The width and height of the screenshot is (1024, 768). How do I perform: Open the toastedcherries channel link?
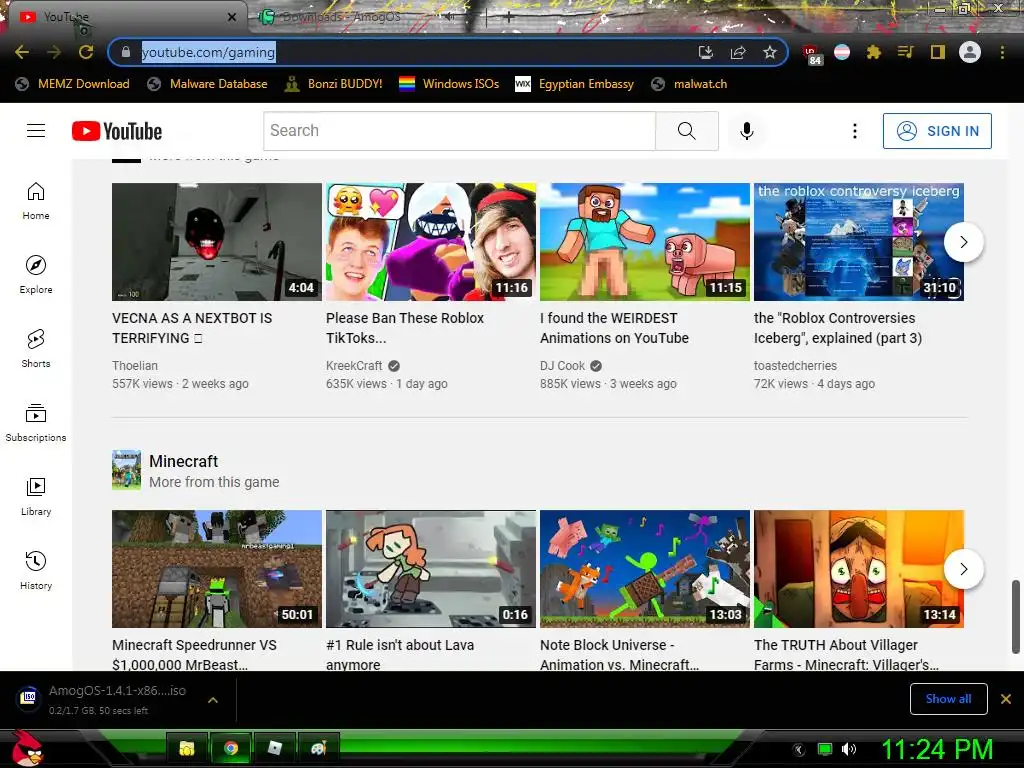click(x=795, y=366)
